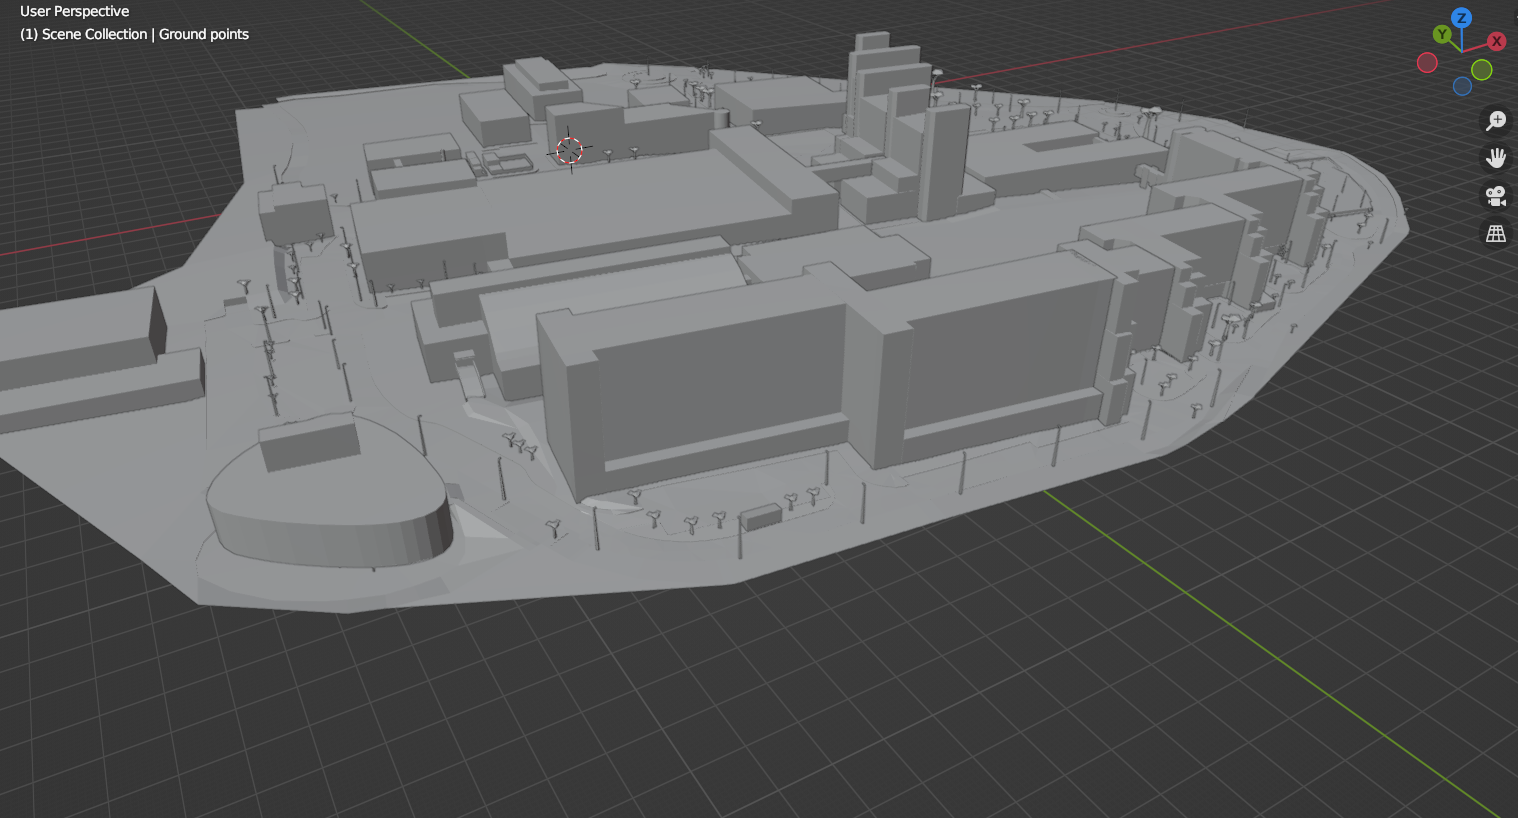Viewport: 1518px width, 818px height.
Task: Click the 3D cursor crosshair marker
Action: (x=570, y=150)
